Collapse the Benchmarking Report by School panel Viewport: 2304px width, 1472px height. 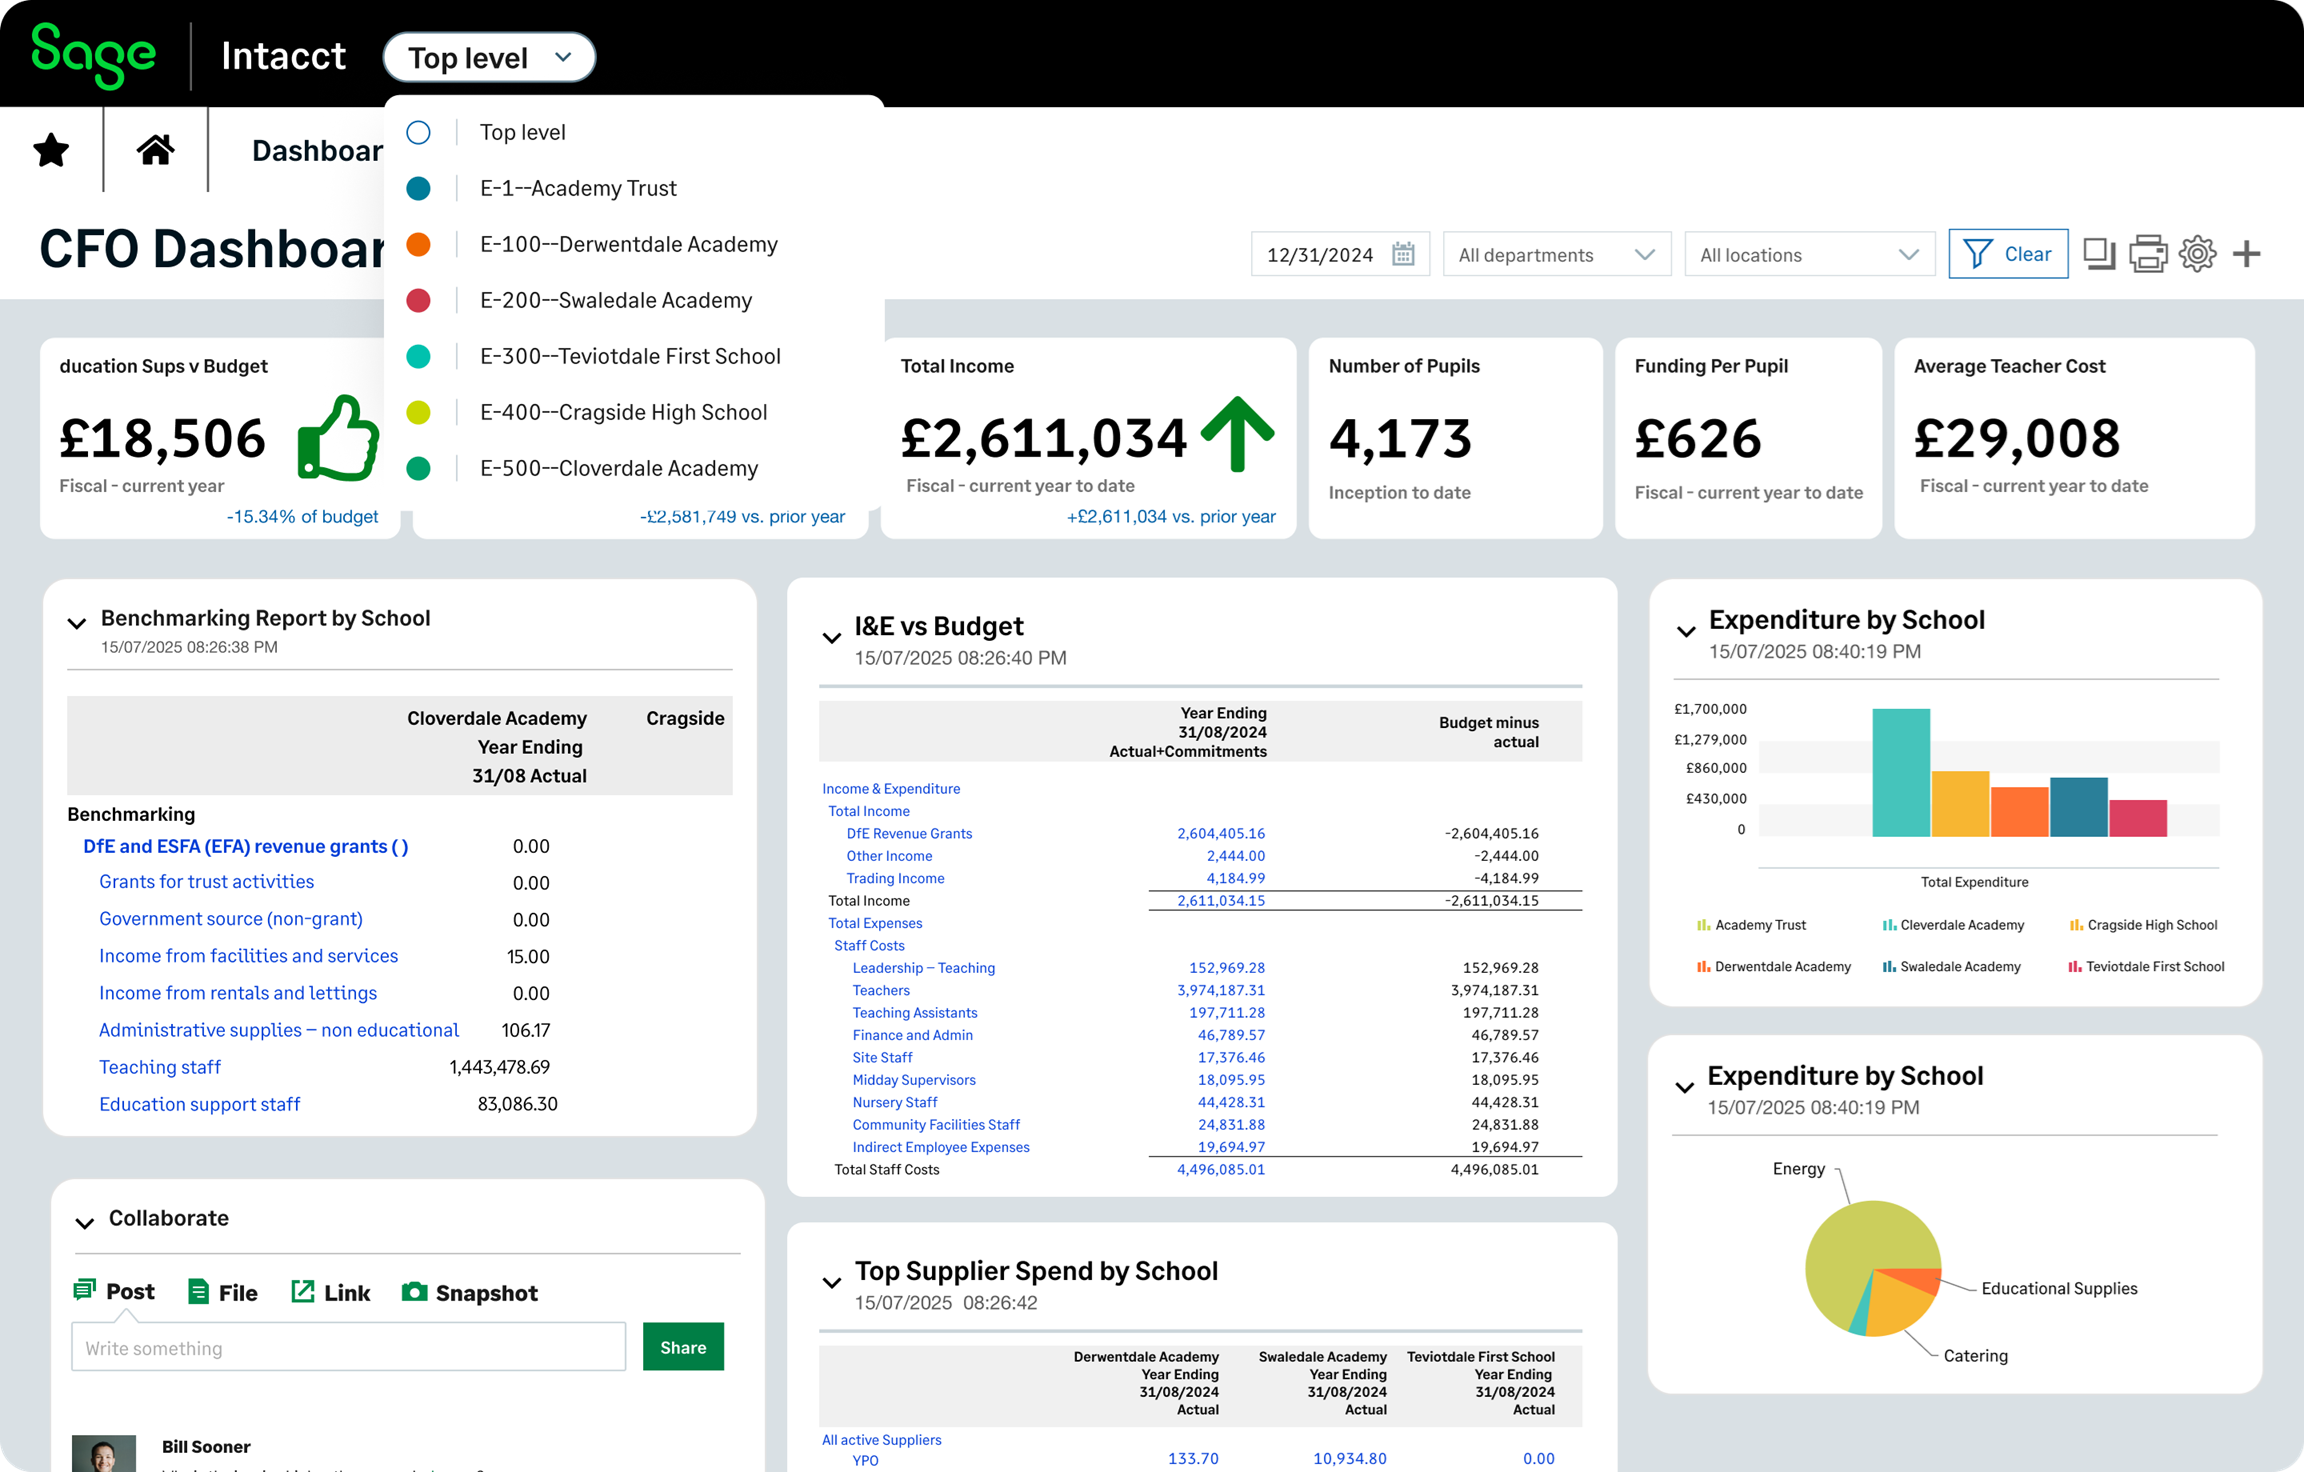(x=77, y=623)
